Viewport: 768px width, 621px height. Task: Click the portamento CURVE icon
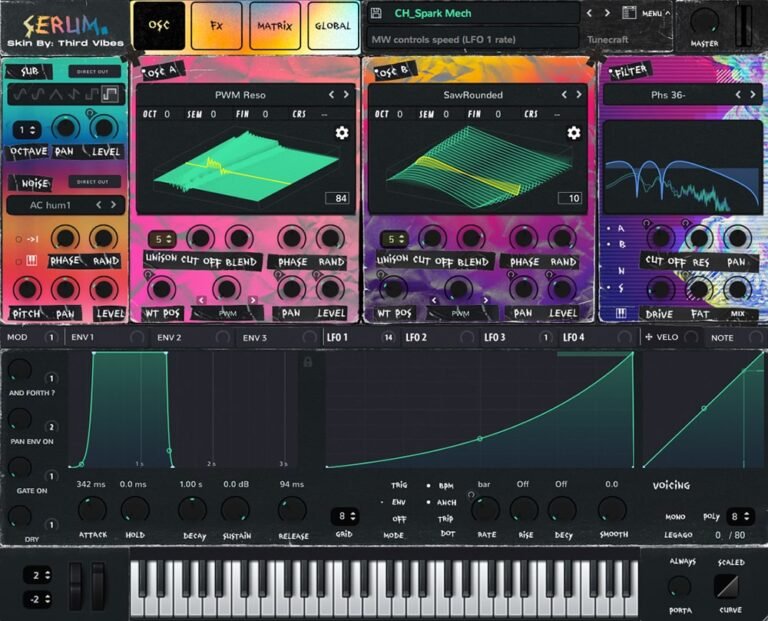point(729,586)
